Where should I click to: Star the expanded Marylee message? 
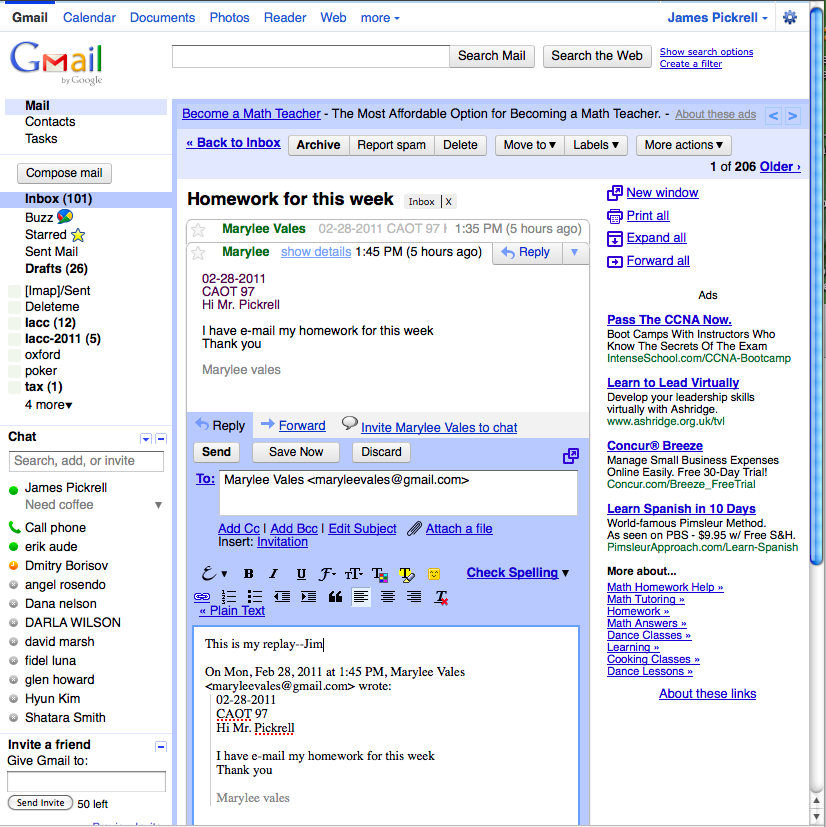pyautogui.click(x=198, y=253)
